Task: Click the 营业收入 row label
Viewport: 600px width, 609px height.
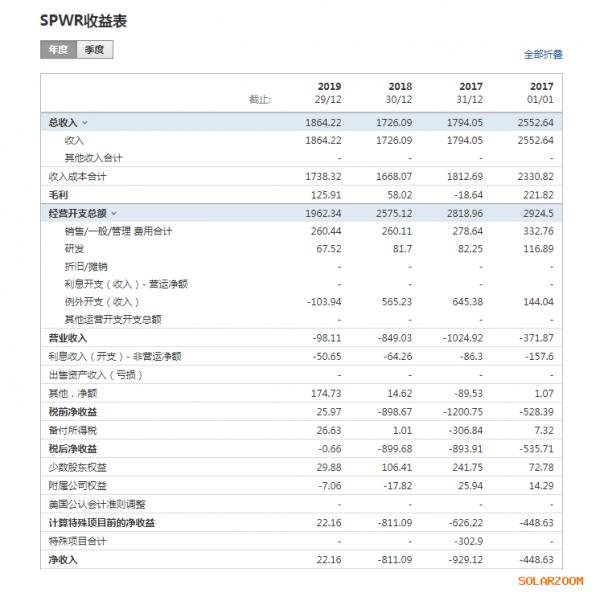Action: [68, 338]
